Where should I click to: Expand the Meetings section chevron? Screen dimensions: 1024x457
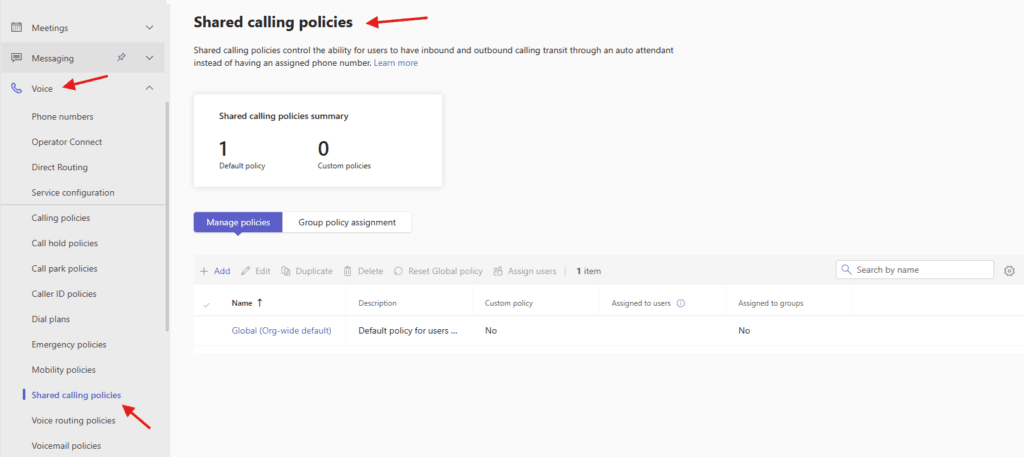pyautogui.click(x=150, y=27)
